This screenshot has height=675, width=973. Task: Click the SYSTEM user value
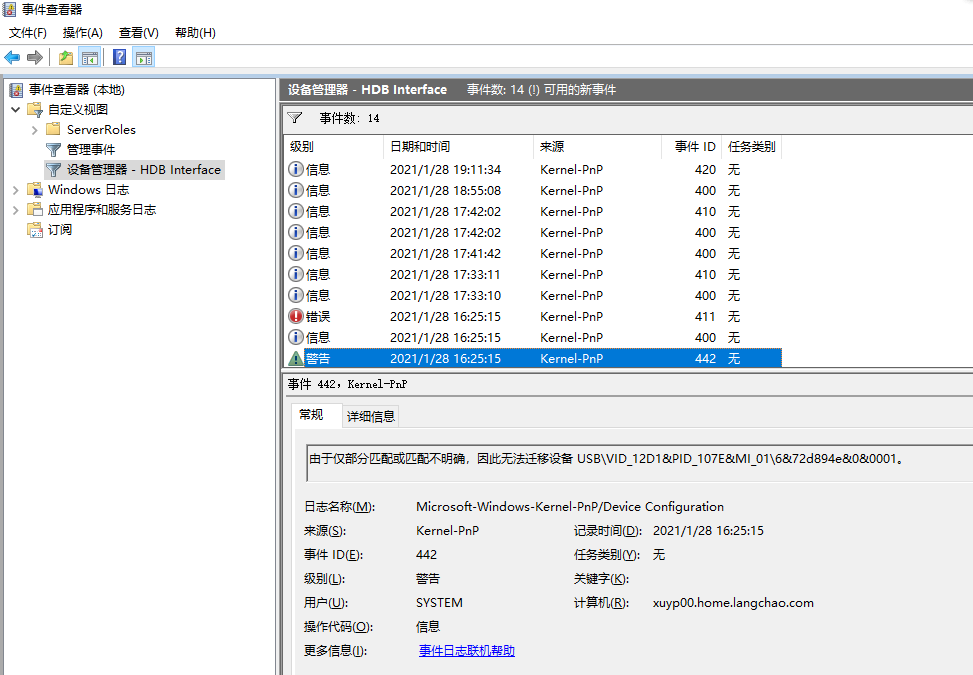439,603
